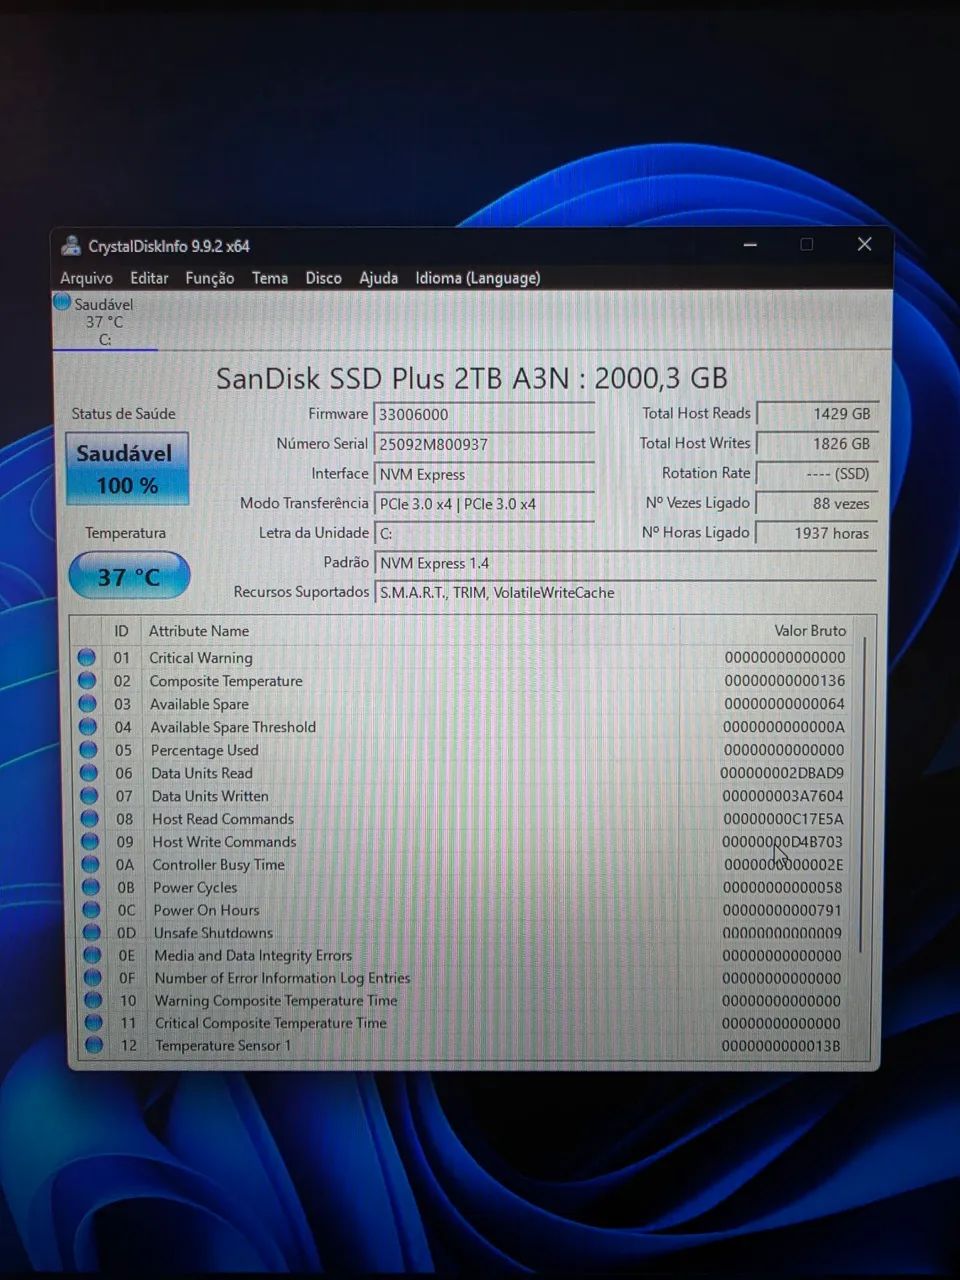
Task: Click the ID column header
Action: tap(121, 631)
